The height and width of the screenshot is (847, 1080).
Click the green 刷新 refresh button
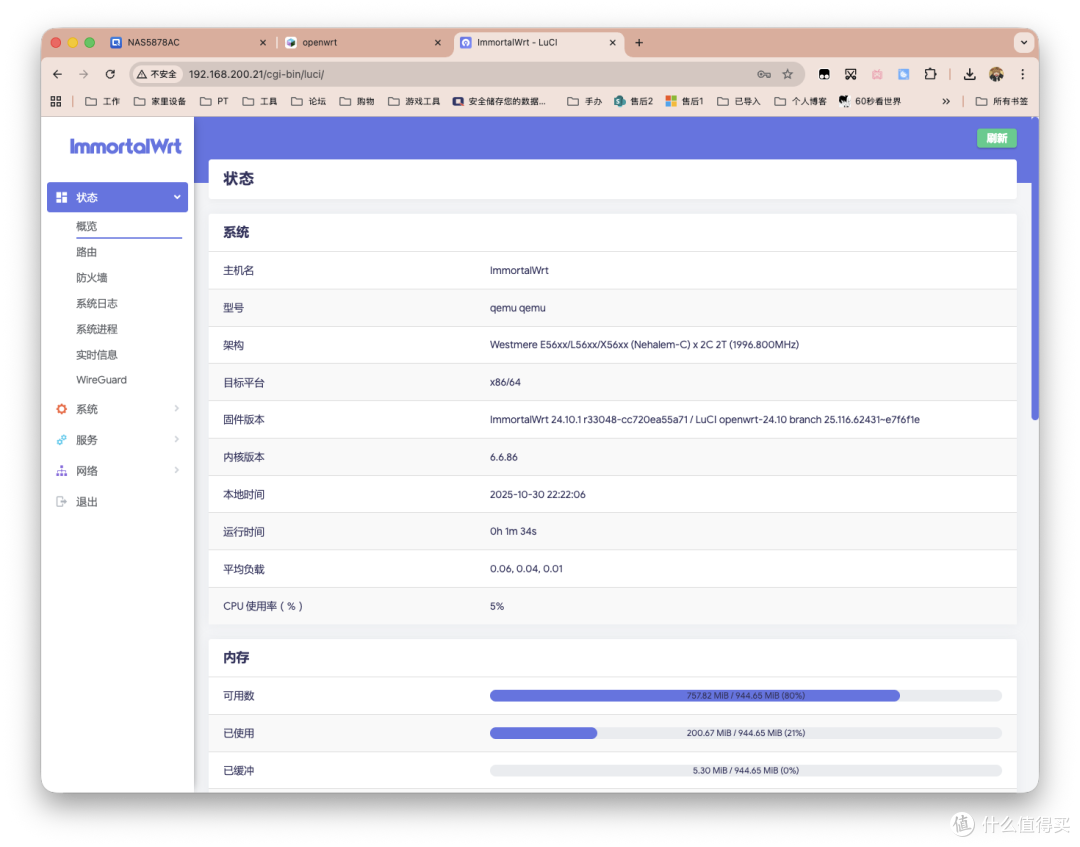tap(997, 138)
